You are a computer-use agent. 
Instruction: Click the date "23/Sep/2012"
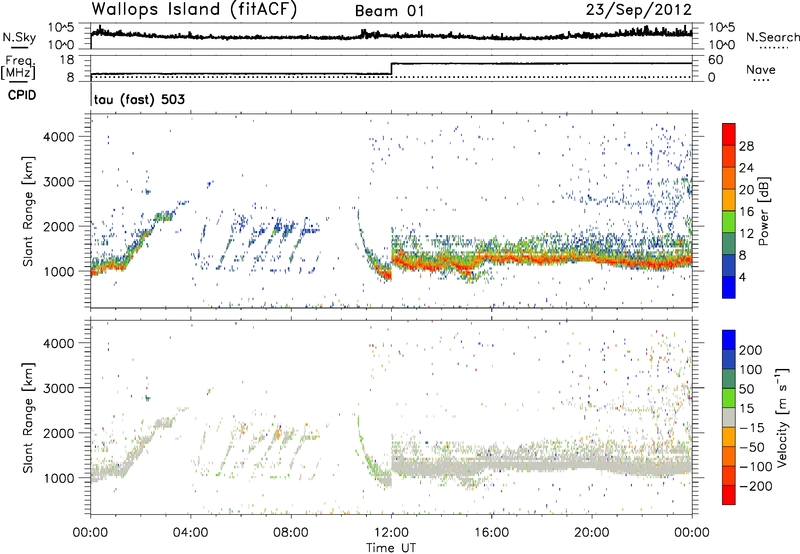coord(639,10)
